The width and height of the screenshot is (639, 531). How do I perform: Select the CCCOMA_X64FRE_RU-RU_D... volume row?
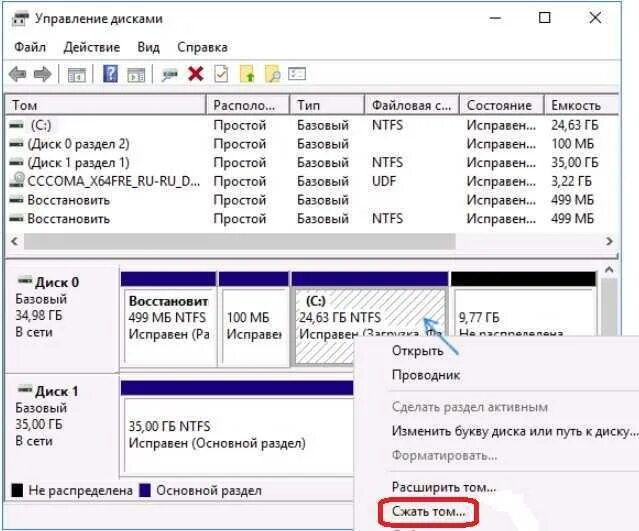tap(312, 181)
